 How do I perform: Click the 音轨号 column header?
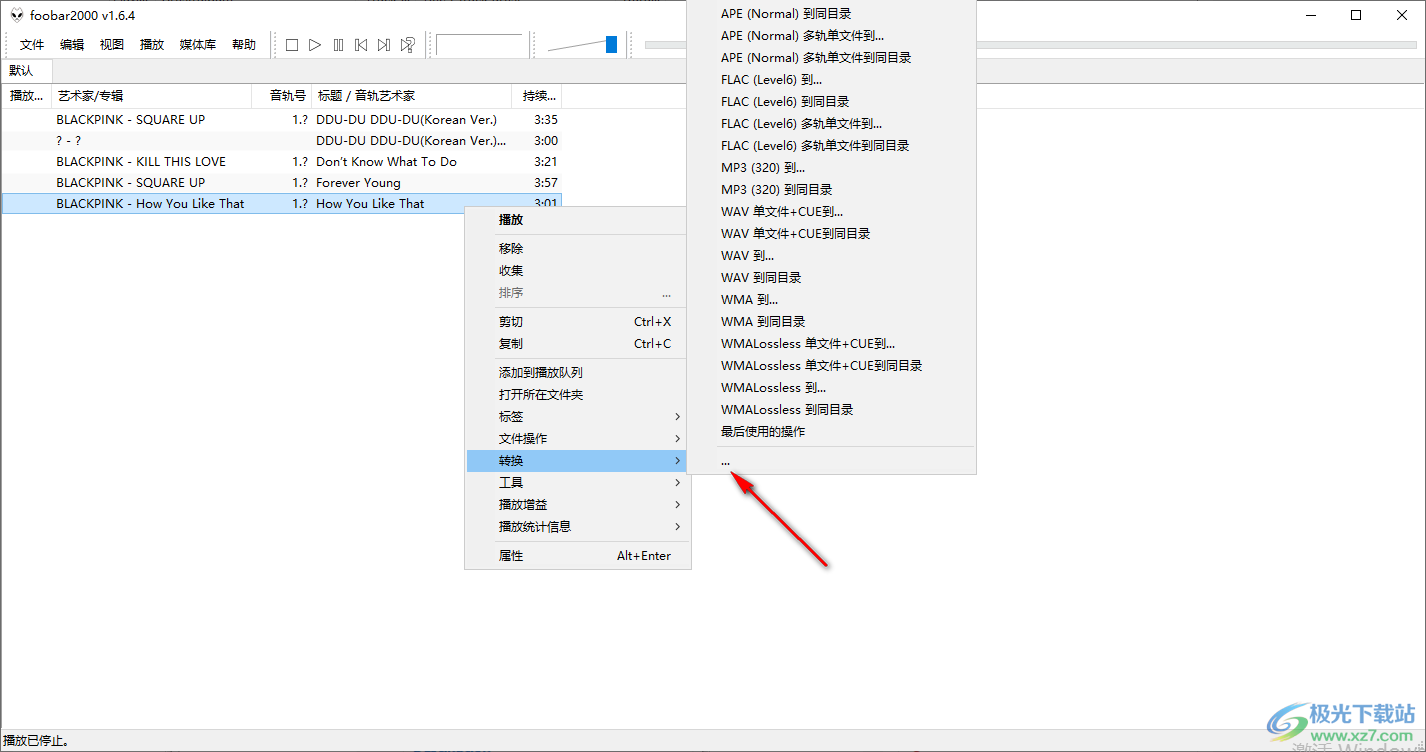(282, 96)
